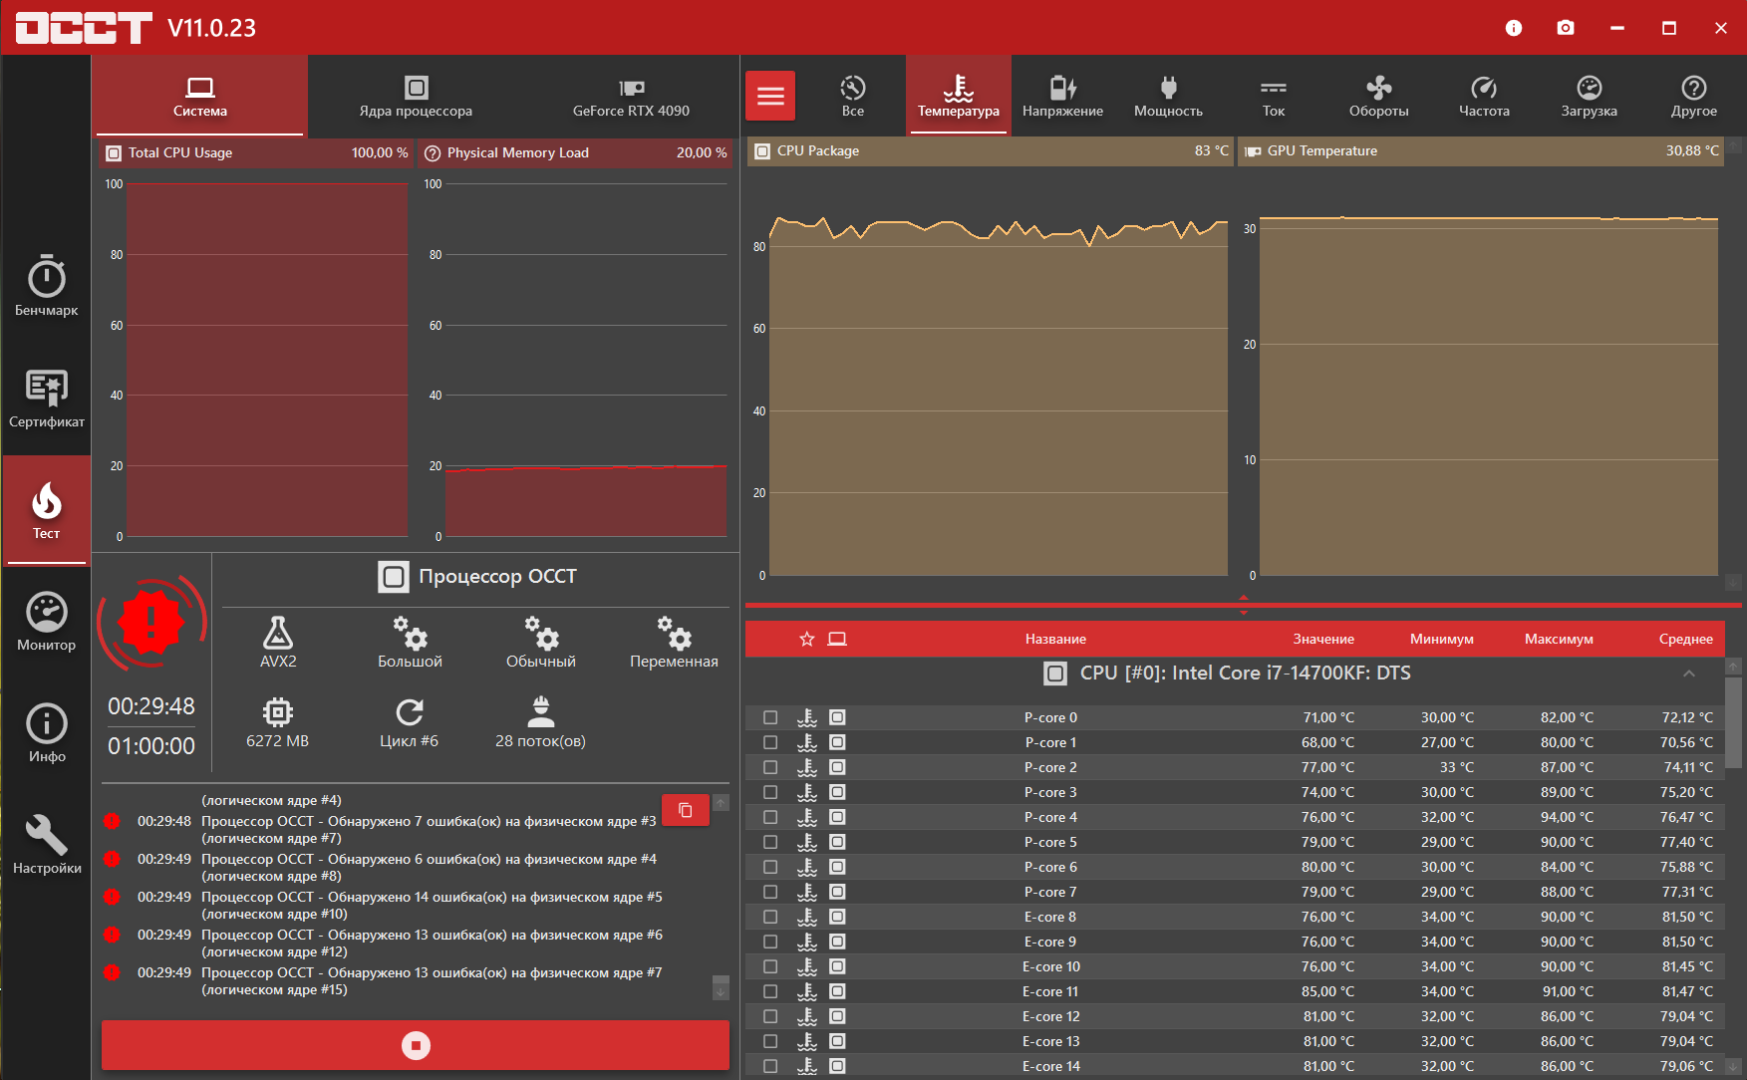The height and width of the screenshot is (1080, 1747).
Task: Show Мощность sensors category
Action: [x=1168, y=96]
